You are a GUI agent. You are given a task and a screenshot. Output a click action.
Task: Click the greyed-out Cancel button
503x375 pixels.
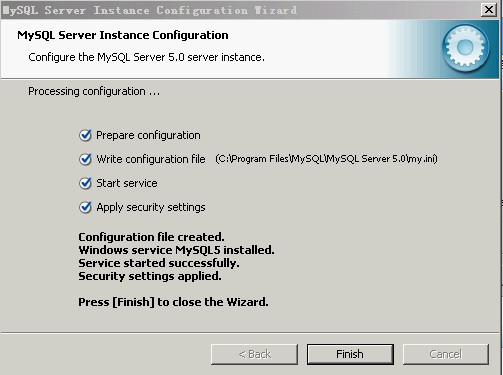[446, 354]
